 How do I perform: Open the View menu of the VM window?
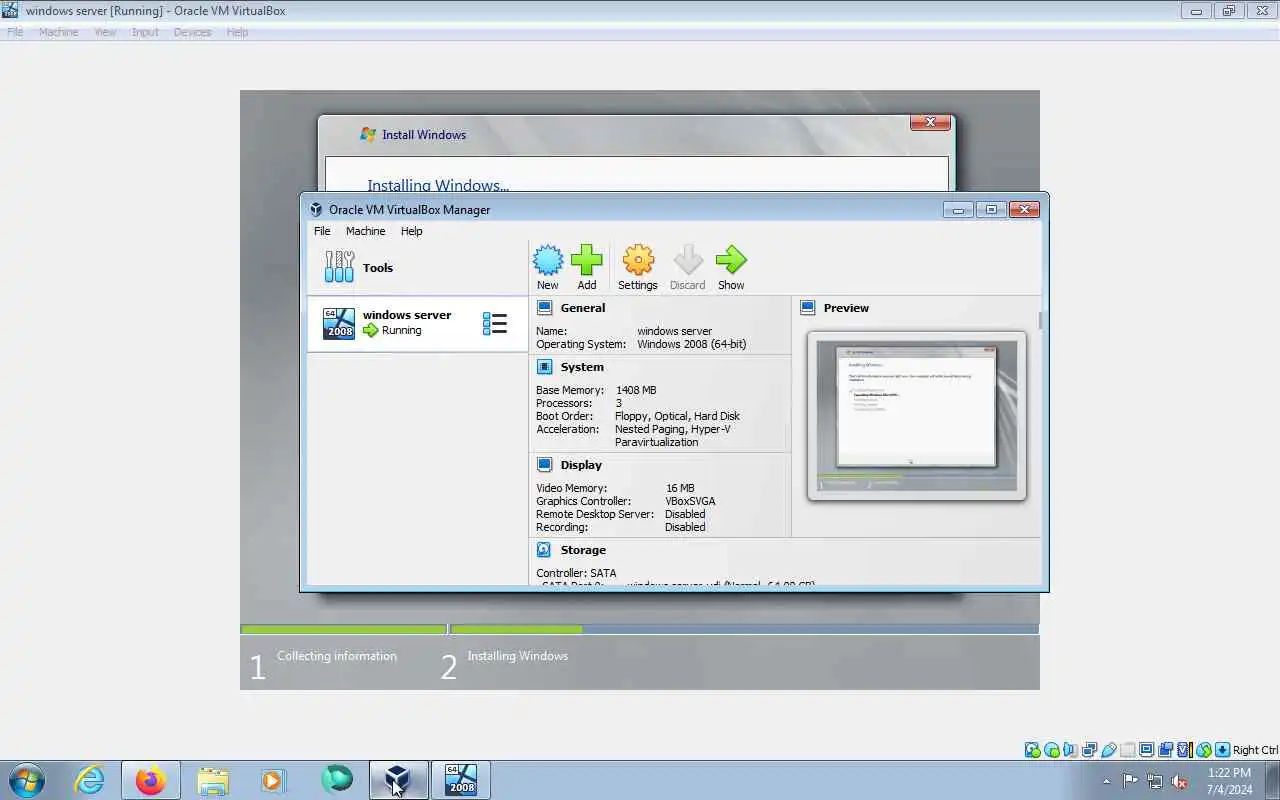coord(105,32)
